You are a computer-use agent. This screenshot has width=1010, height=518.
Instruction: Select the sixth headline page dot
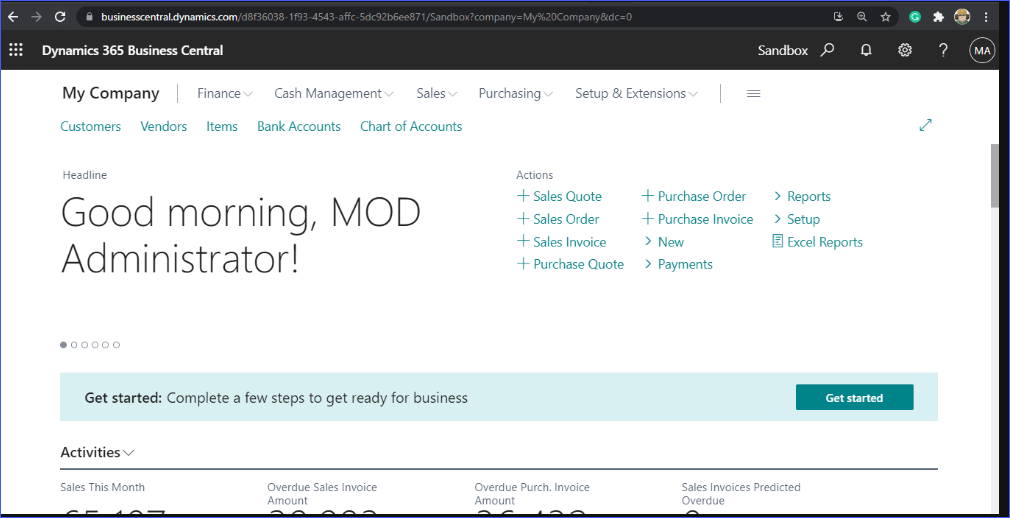[x=117, y=345]
